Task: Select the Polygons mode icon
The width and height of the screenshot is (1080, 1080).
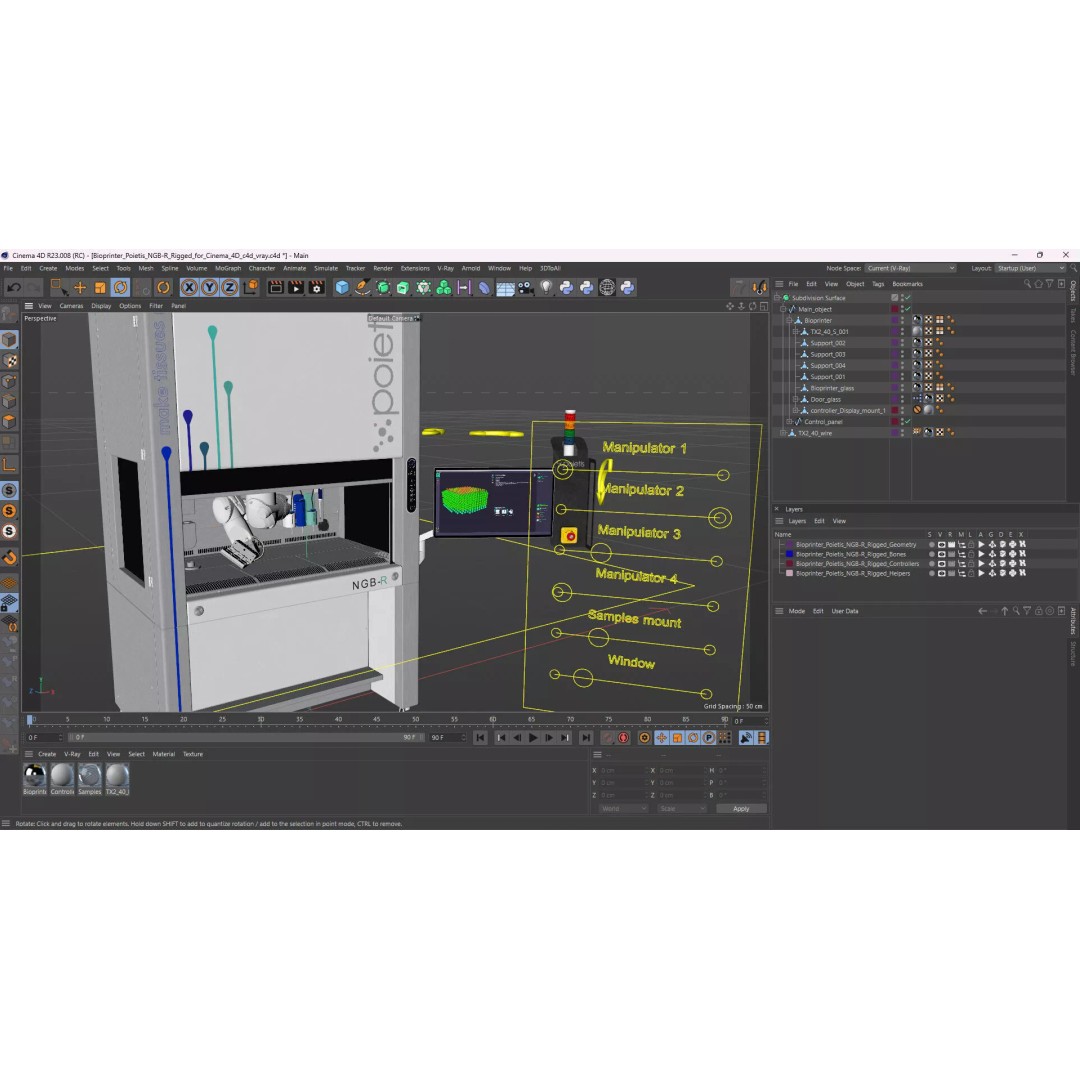Action: pos(10,422)
